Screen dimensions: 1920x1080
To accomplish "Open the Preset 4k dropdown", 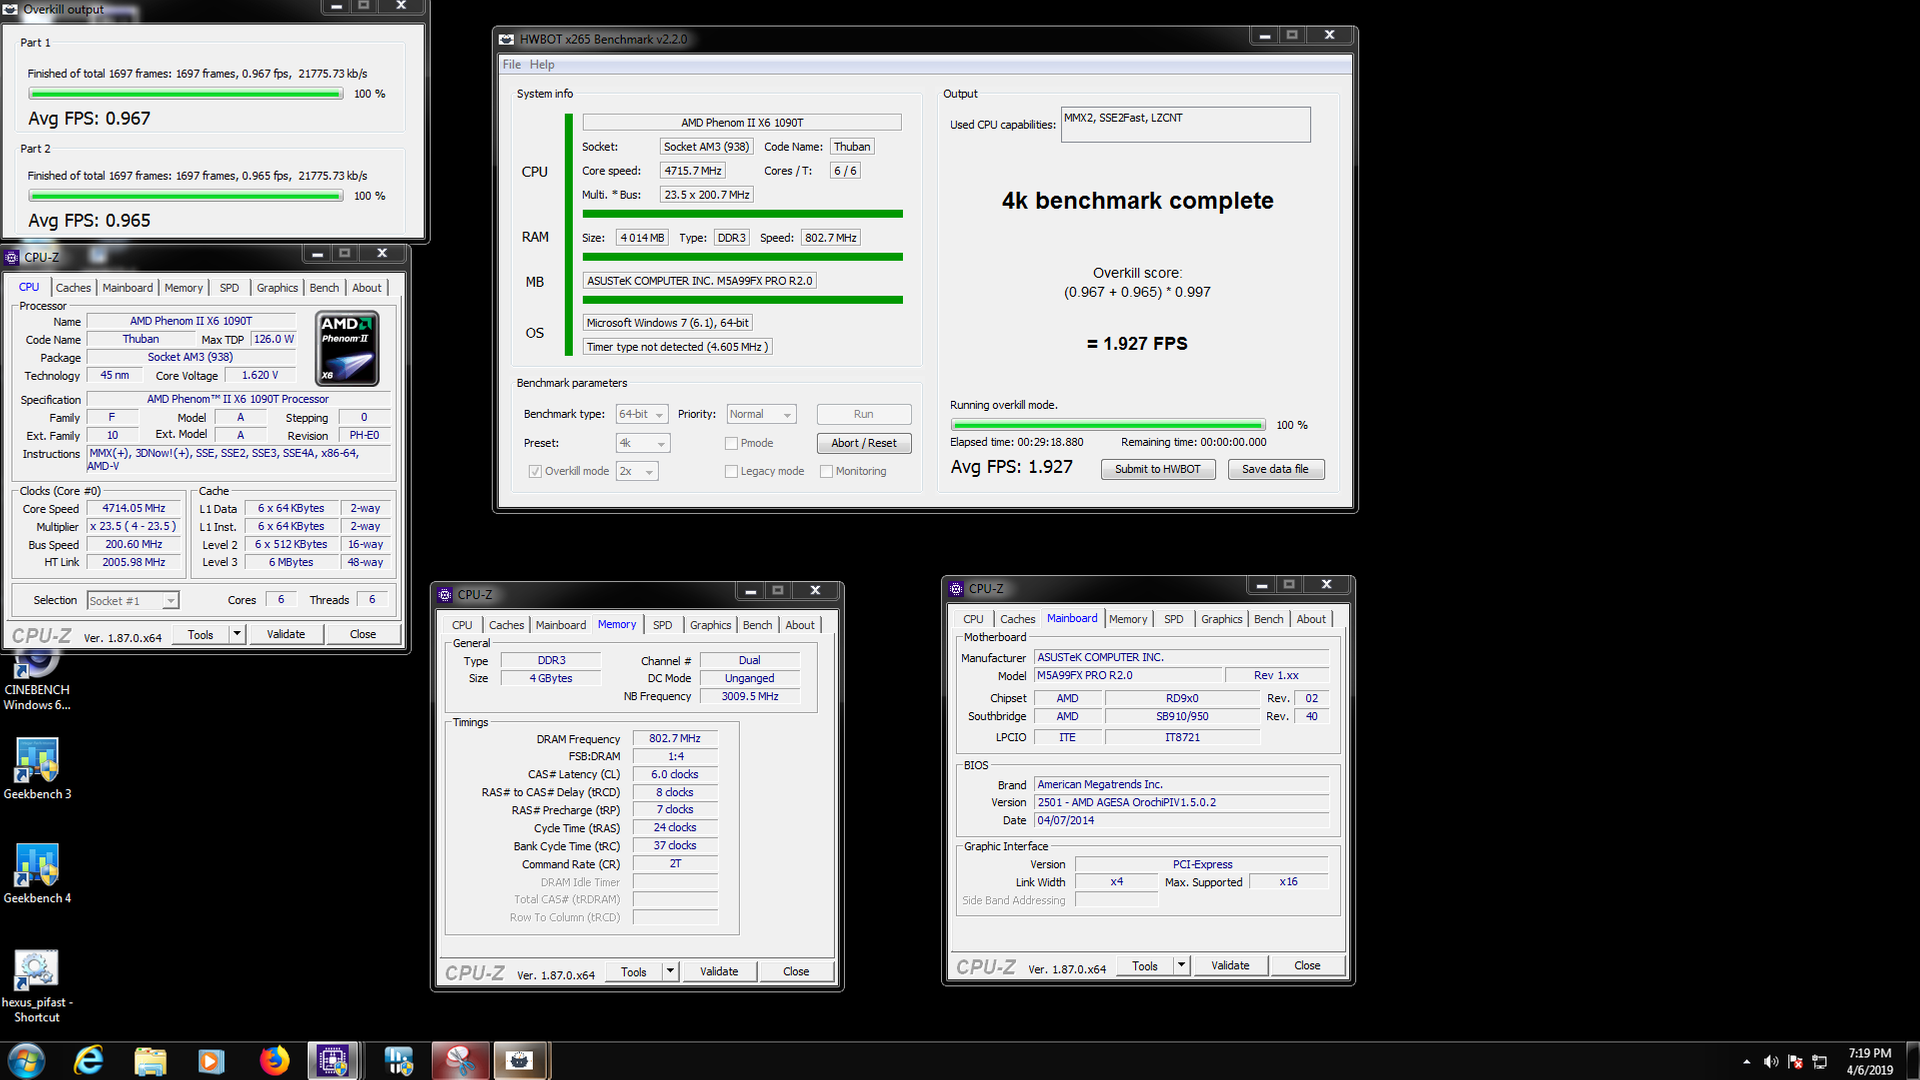I will pos(643,443).
